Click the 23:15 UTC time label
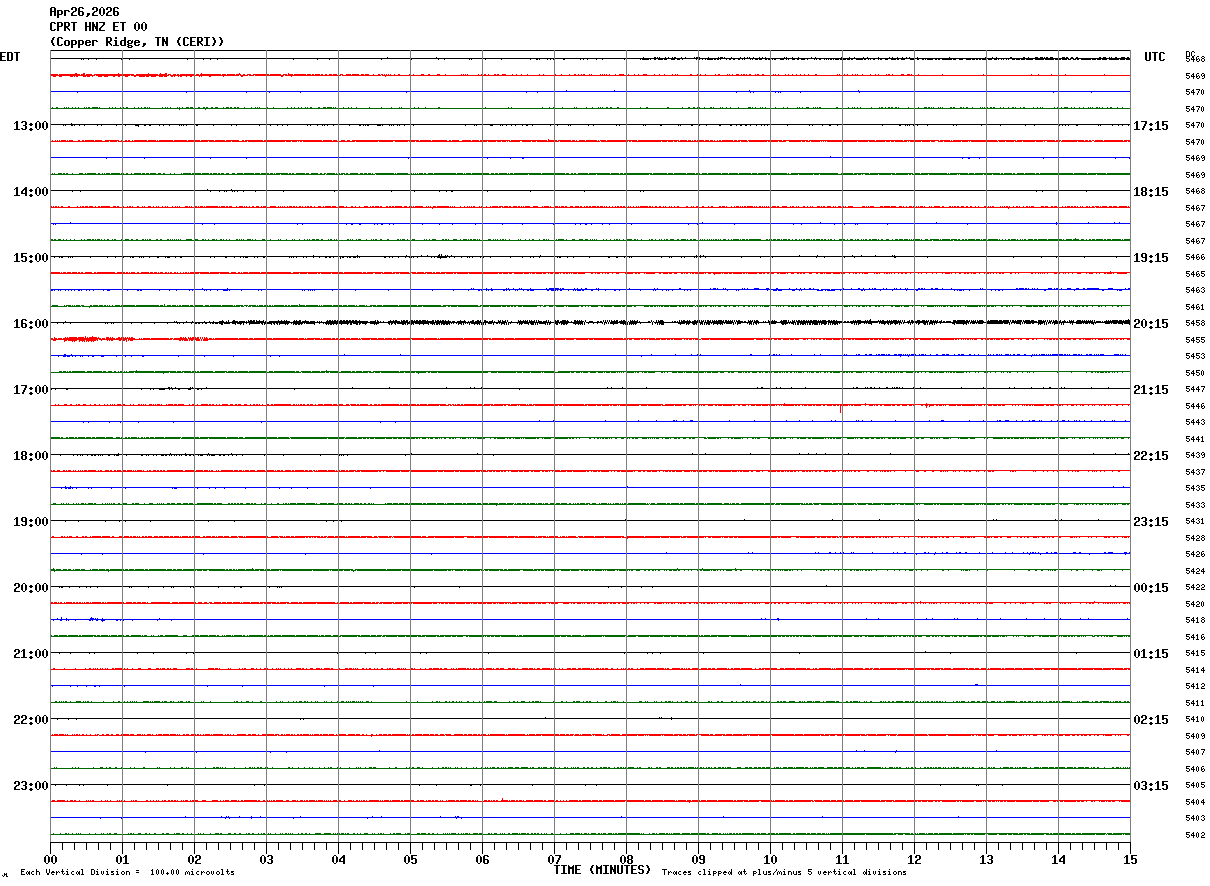This screenshot has height=886, width=1210. 1151,521
